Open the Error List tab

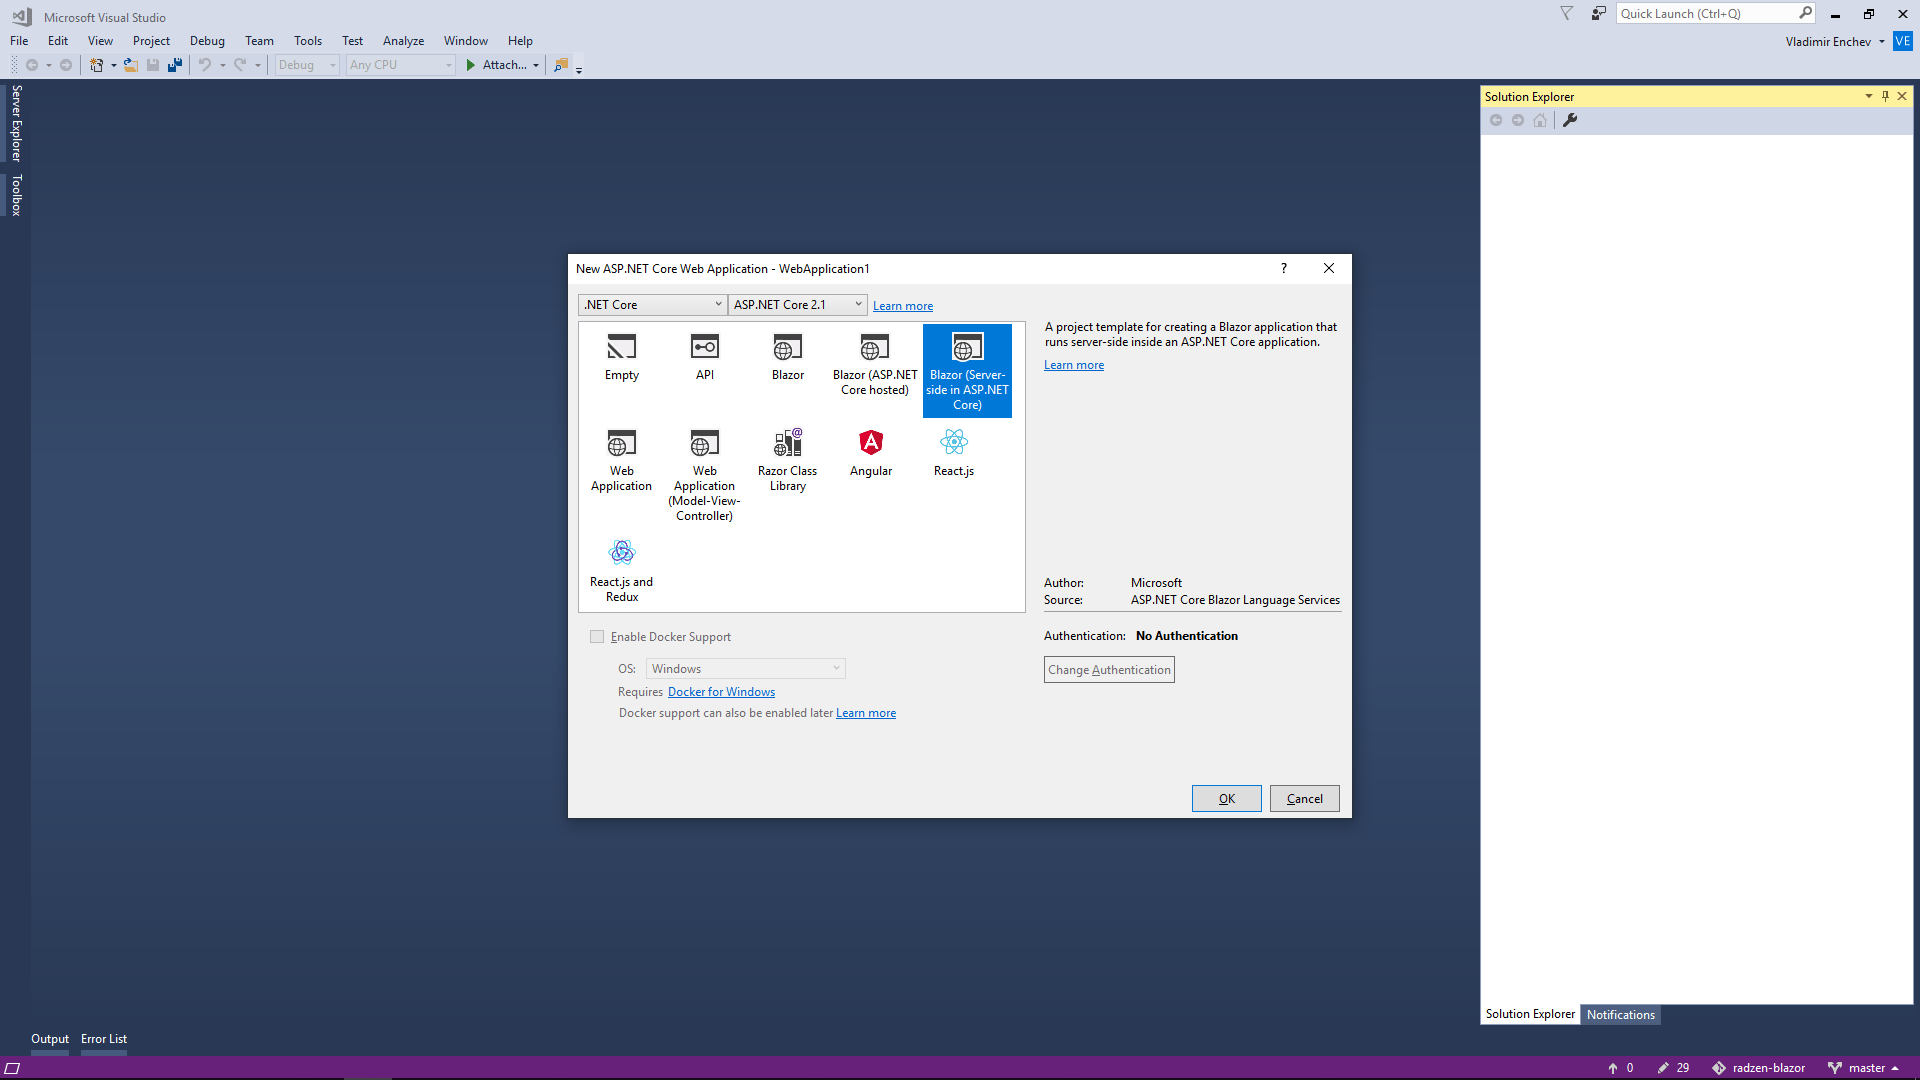click(x=104, y=1039)
